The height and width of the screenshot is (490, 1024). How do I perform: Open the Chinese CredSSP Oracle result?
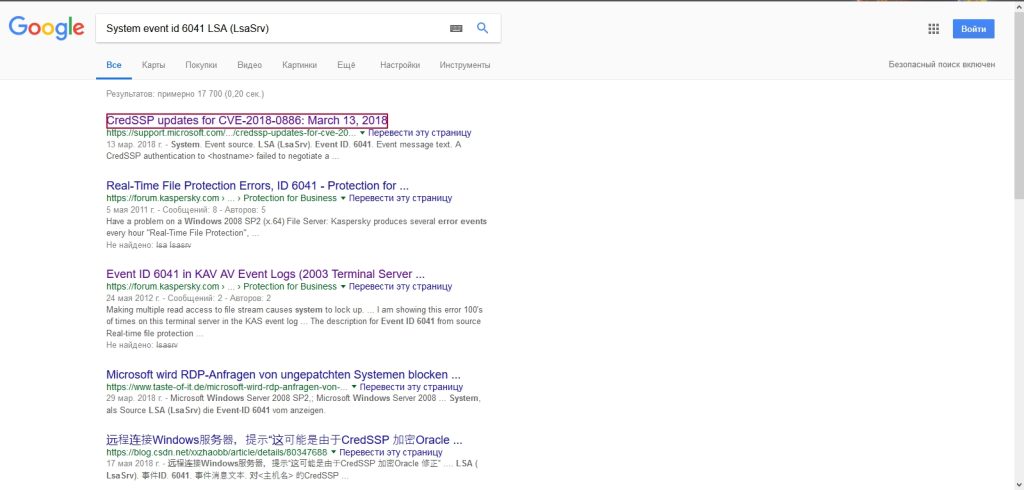coord(284,440)
